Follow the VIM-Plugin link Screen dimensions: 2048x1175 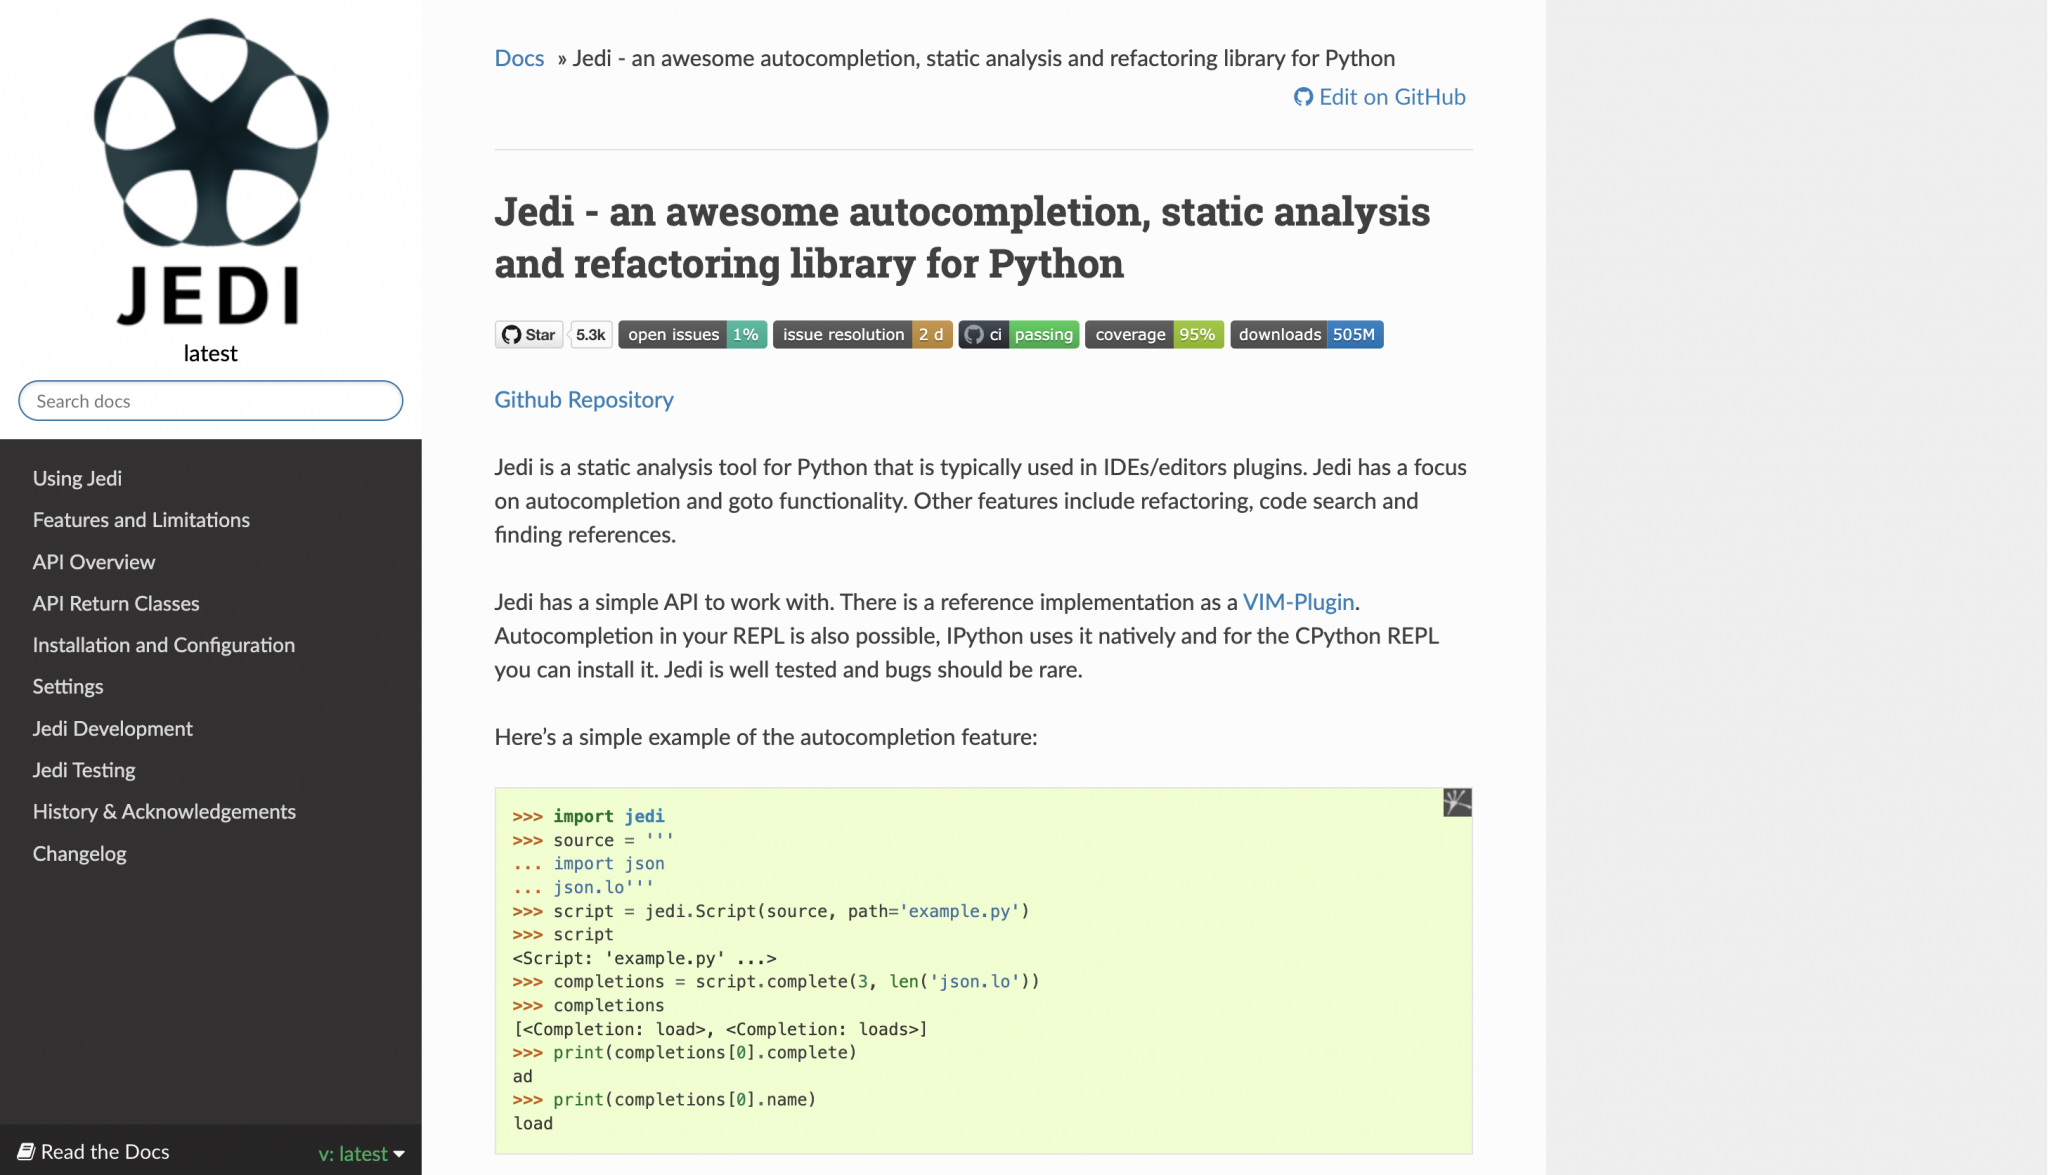pos(1298,602)
